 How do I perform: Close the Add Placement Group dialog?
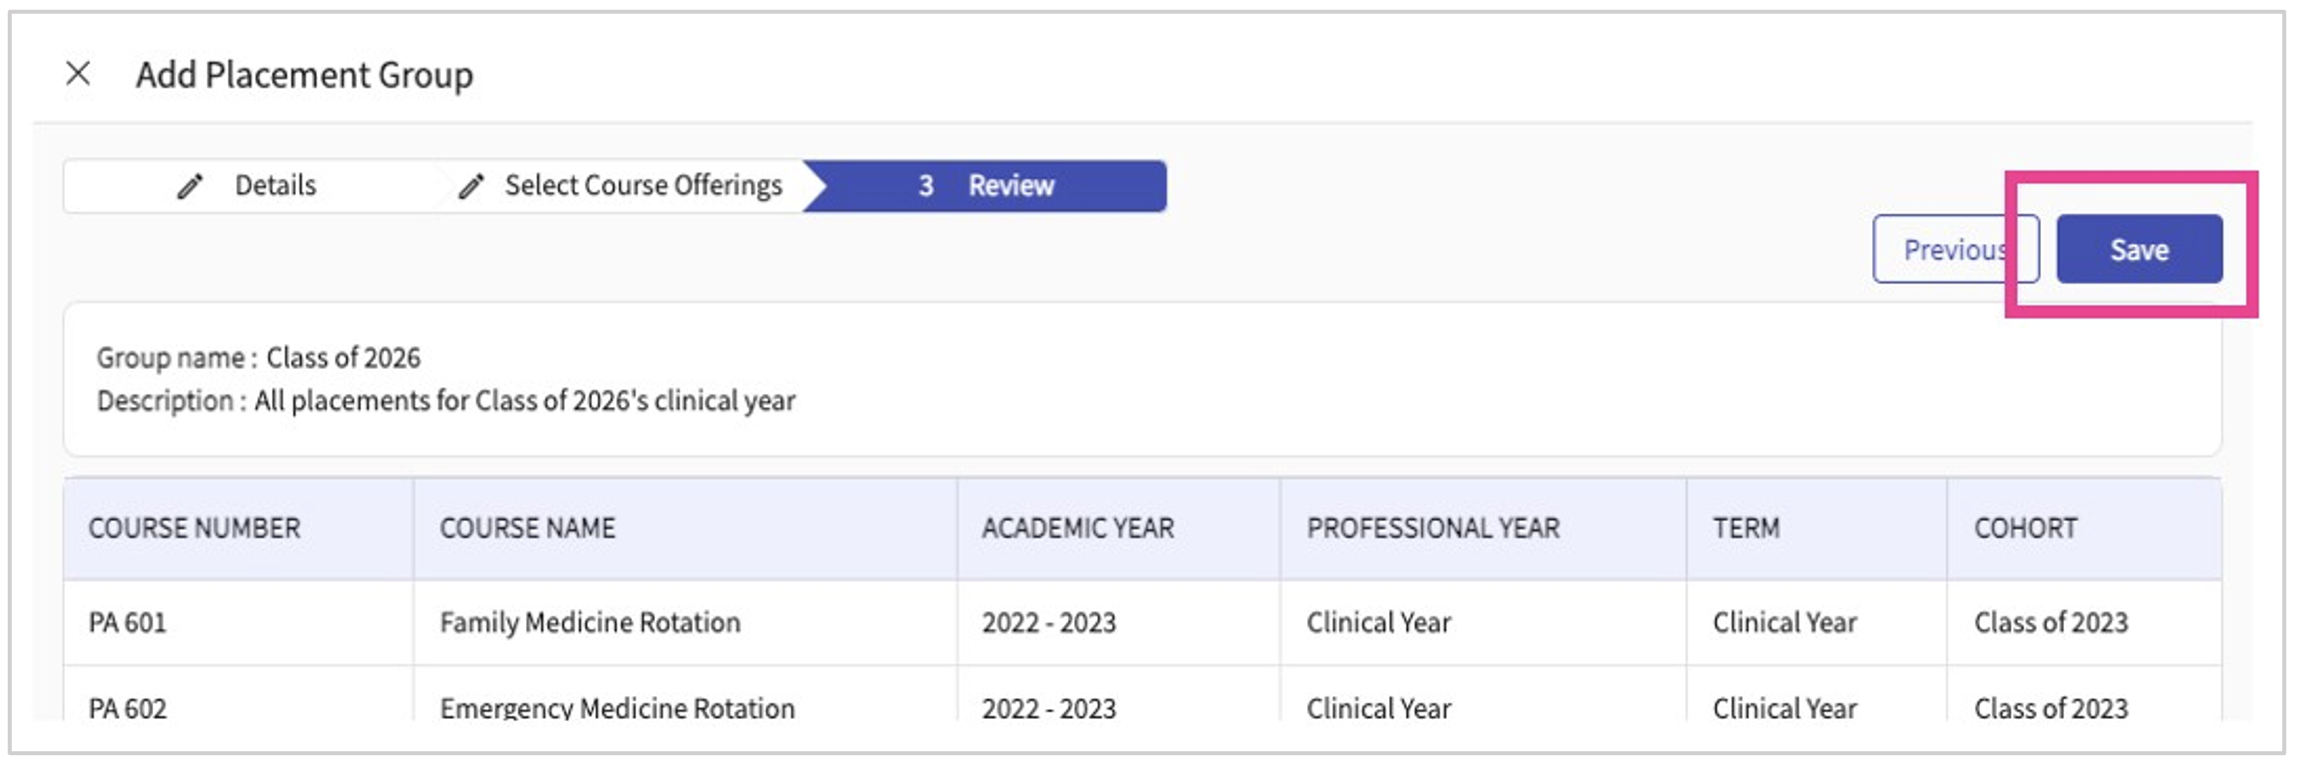pyautogui.click(x=78, y=73)
